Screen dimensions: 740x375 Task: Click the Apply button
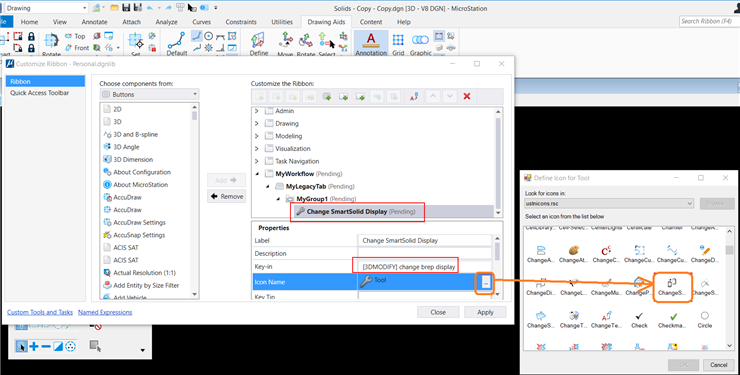tap(485, 312)
